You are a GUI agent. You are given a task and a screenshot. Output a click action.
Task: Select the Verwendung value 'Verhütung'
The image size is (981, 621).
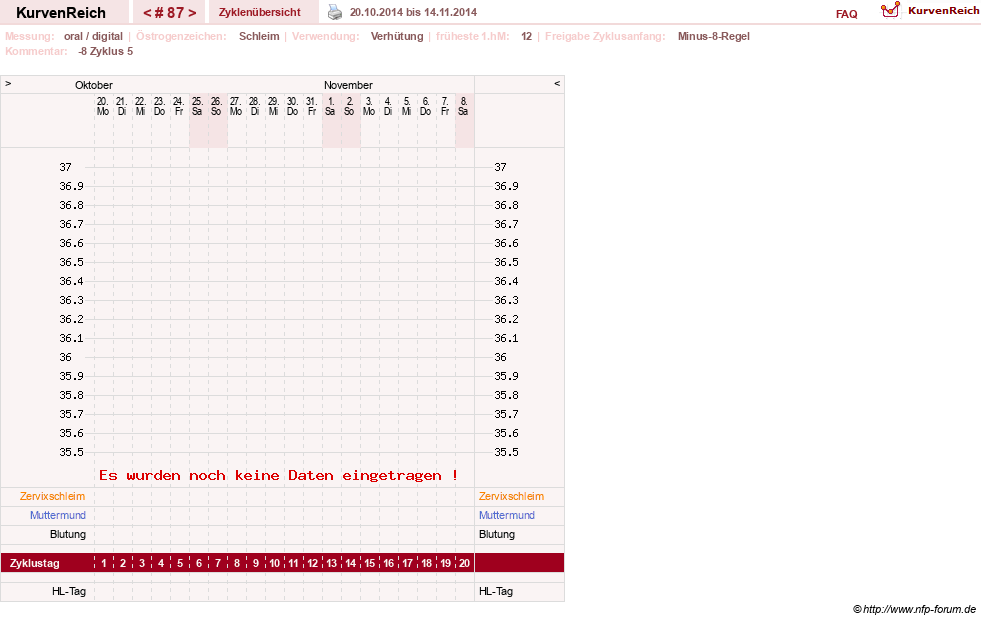(x=397, y=36)
